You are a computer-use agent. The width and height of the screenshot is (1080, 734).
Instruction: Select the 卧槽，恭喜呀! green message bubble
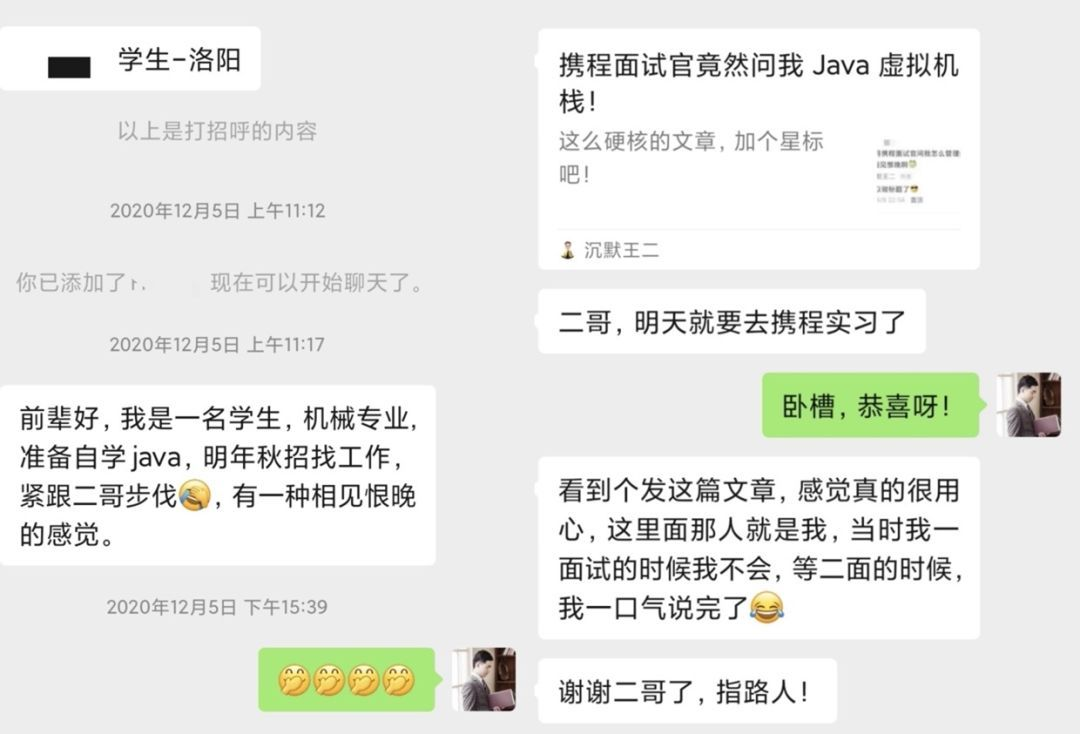[x=871, y=405]
